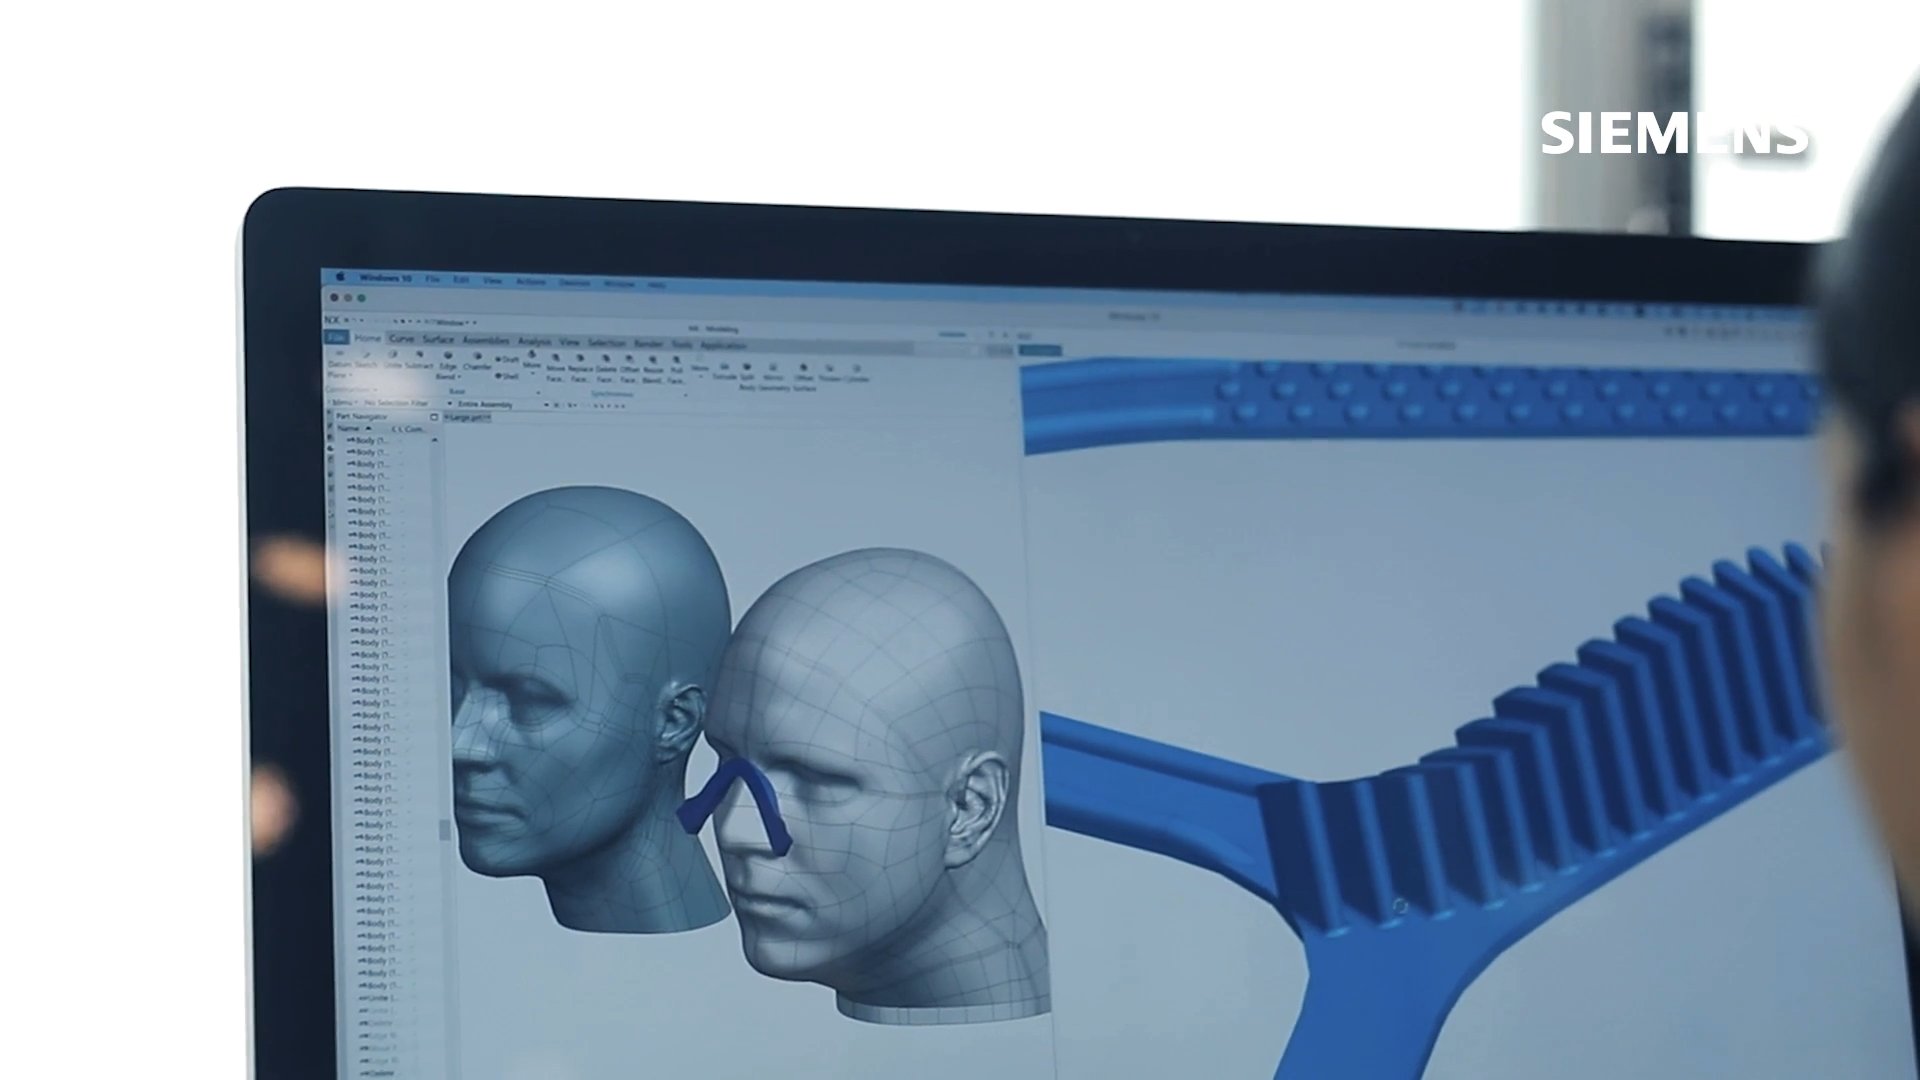Click the Part Navigator panel maximize box
This screenshot has width=1920, height=1080.
tap(434, 417)
